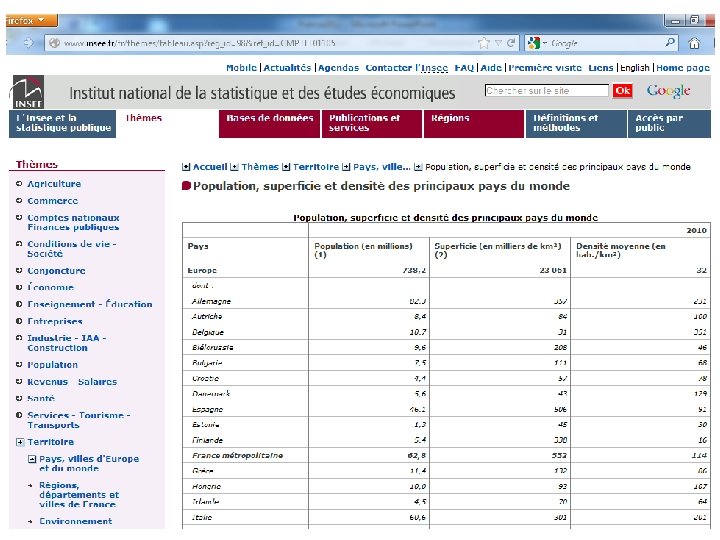Open the English language link
Image resolution: width=720 pixels, height=540 pixels.
click(635, 68)
